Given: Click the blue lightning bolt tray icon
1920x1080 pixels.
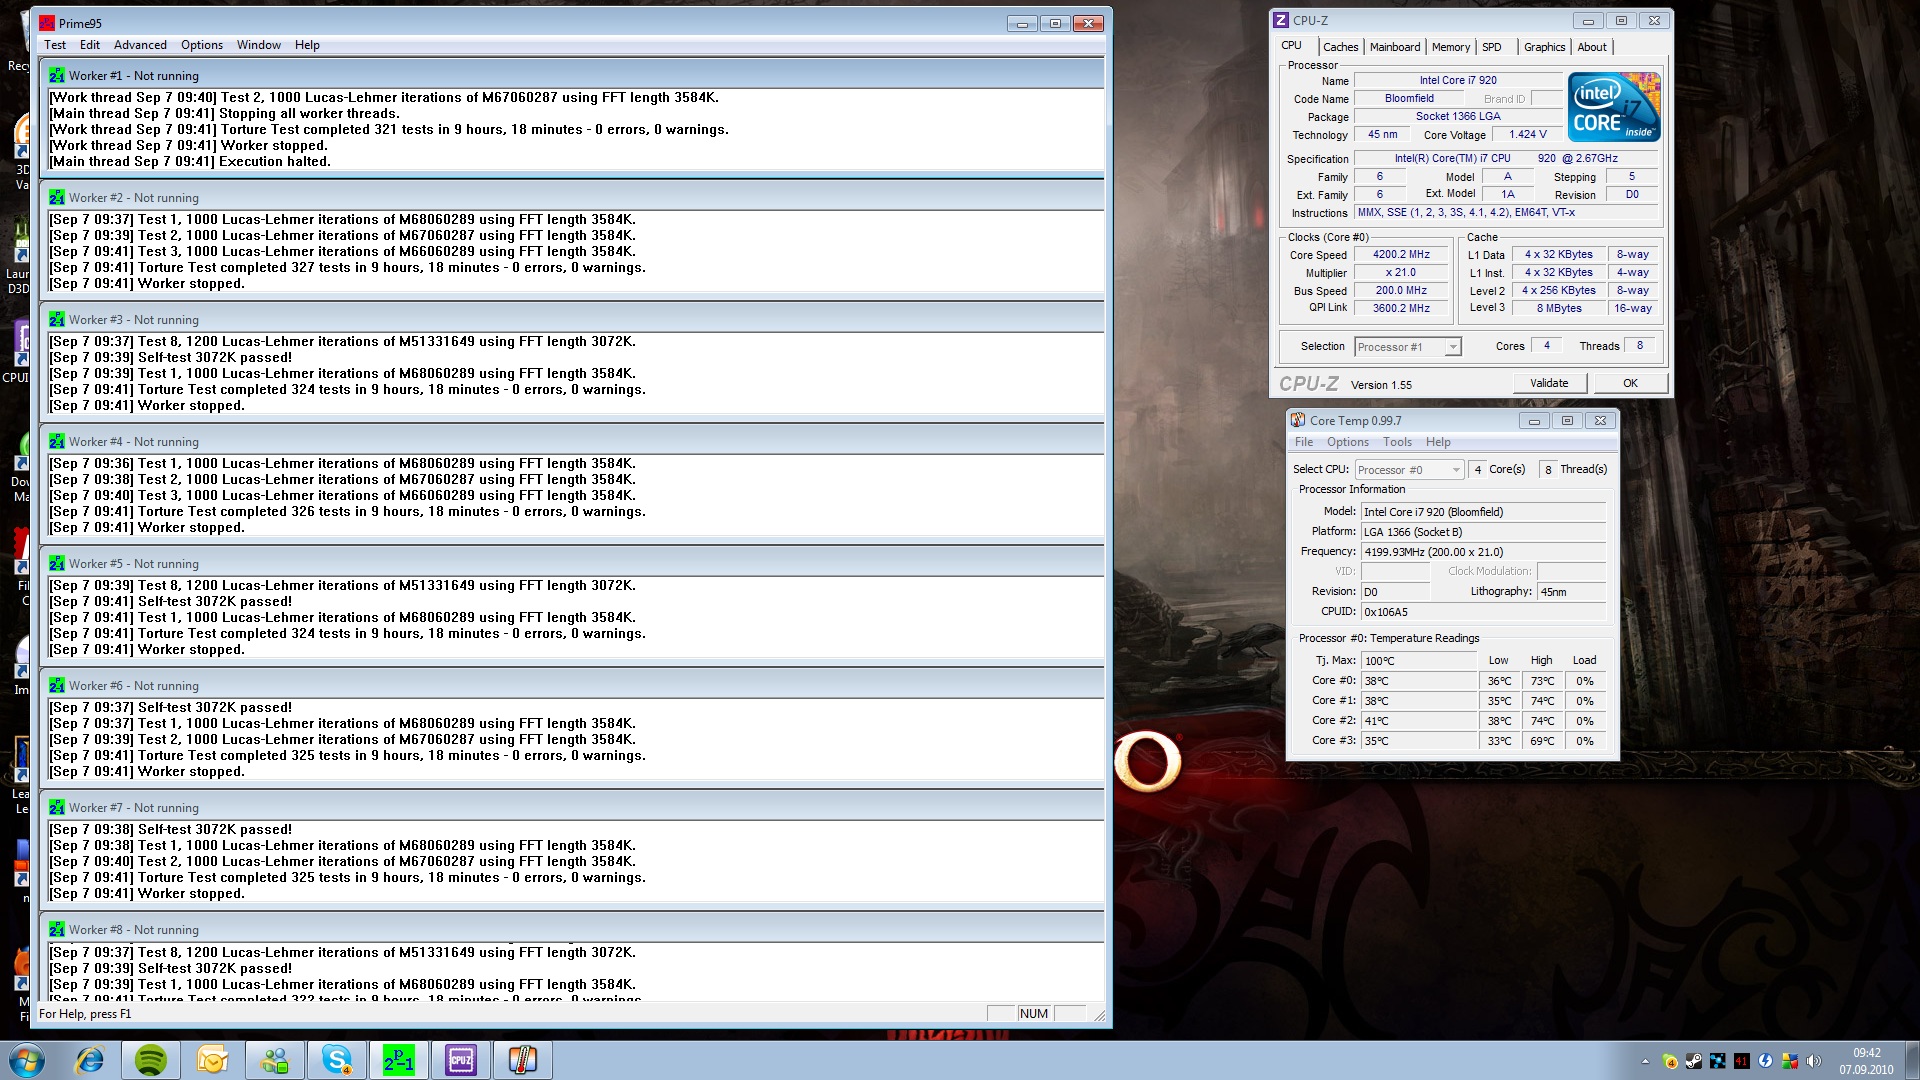Looking at the screenshot, I should pos(1766,1061).
